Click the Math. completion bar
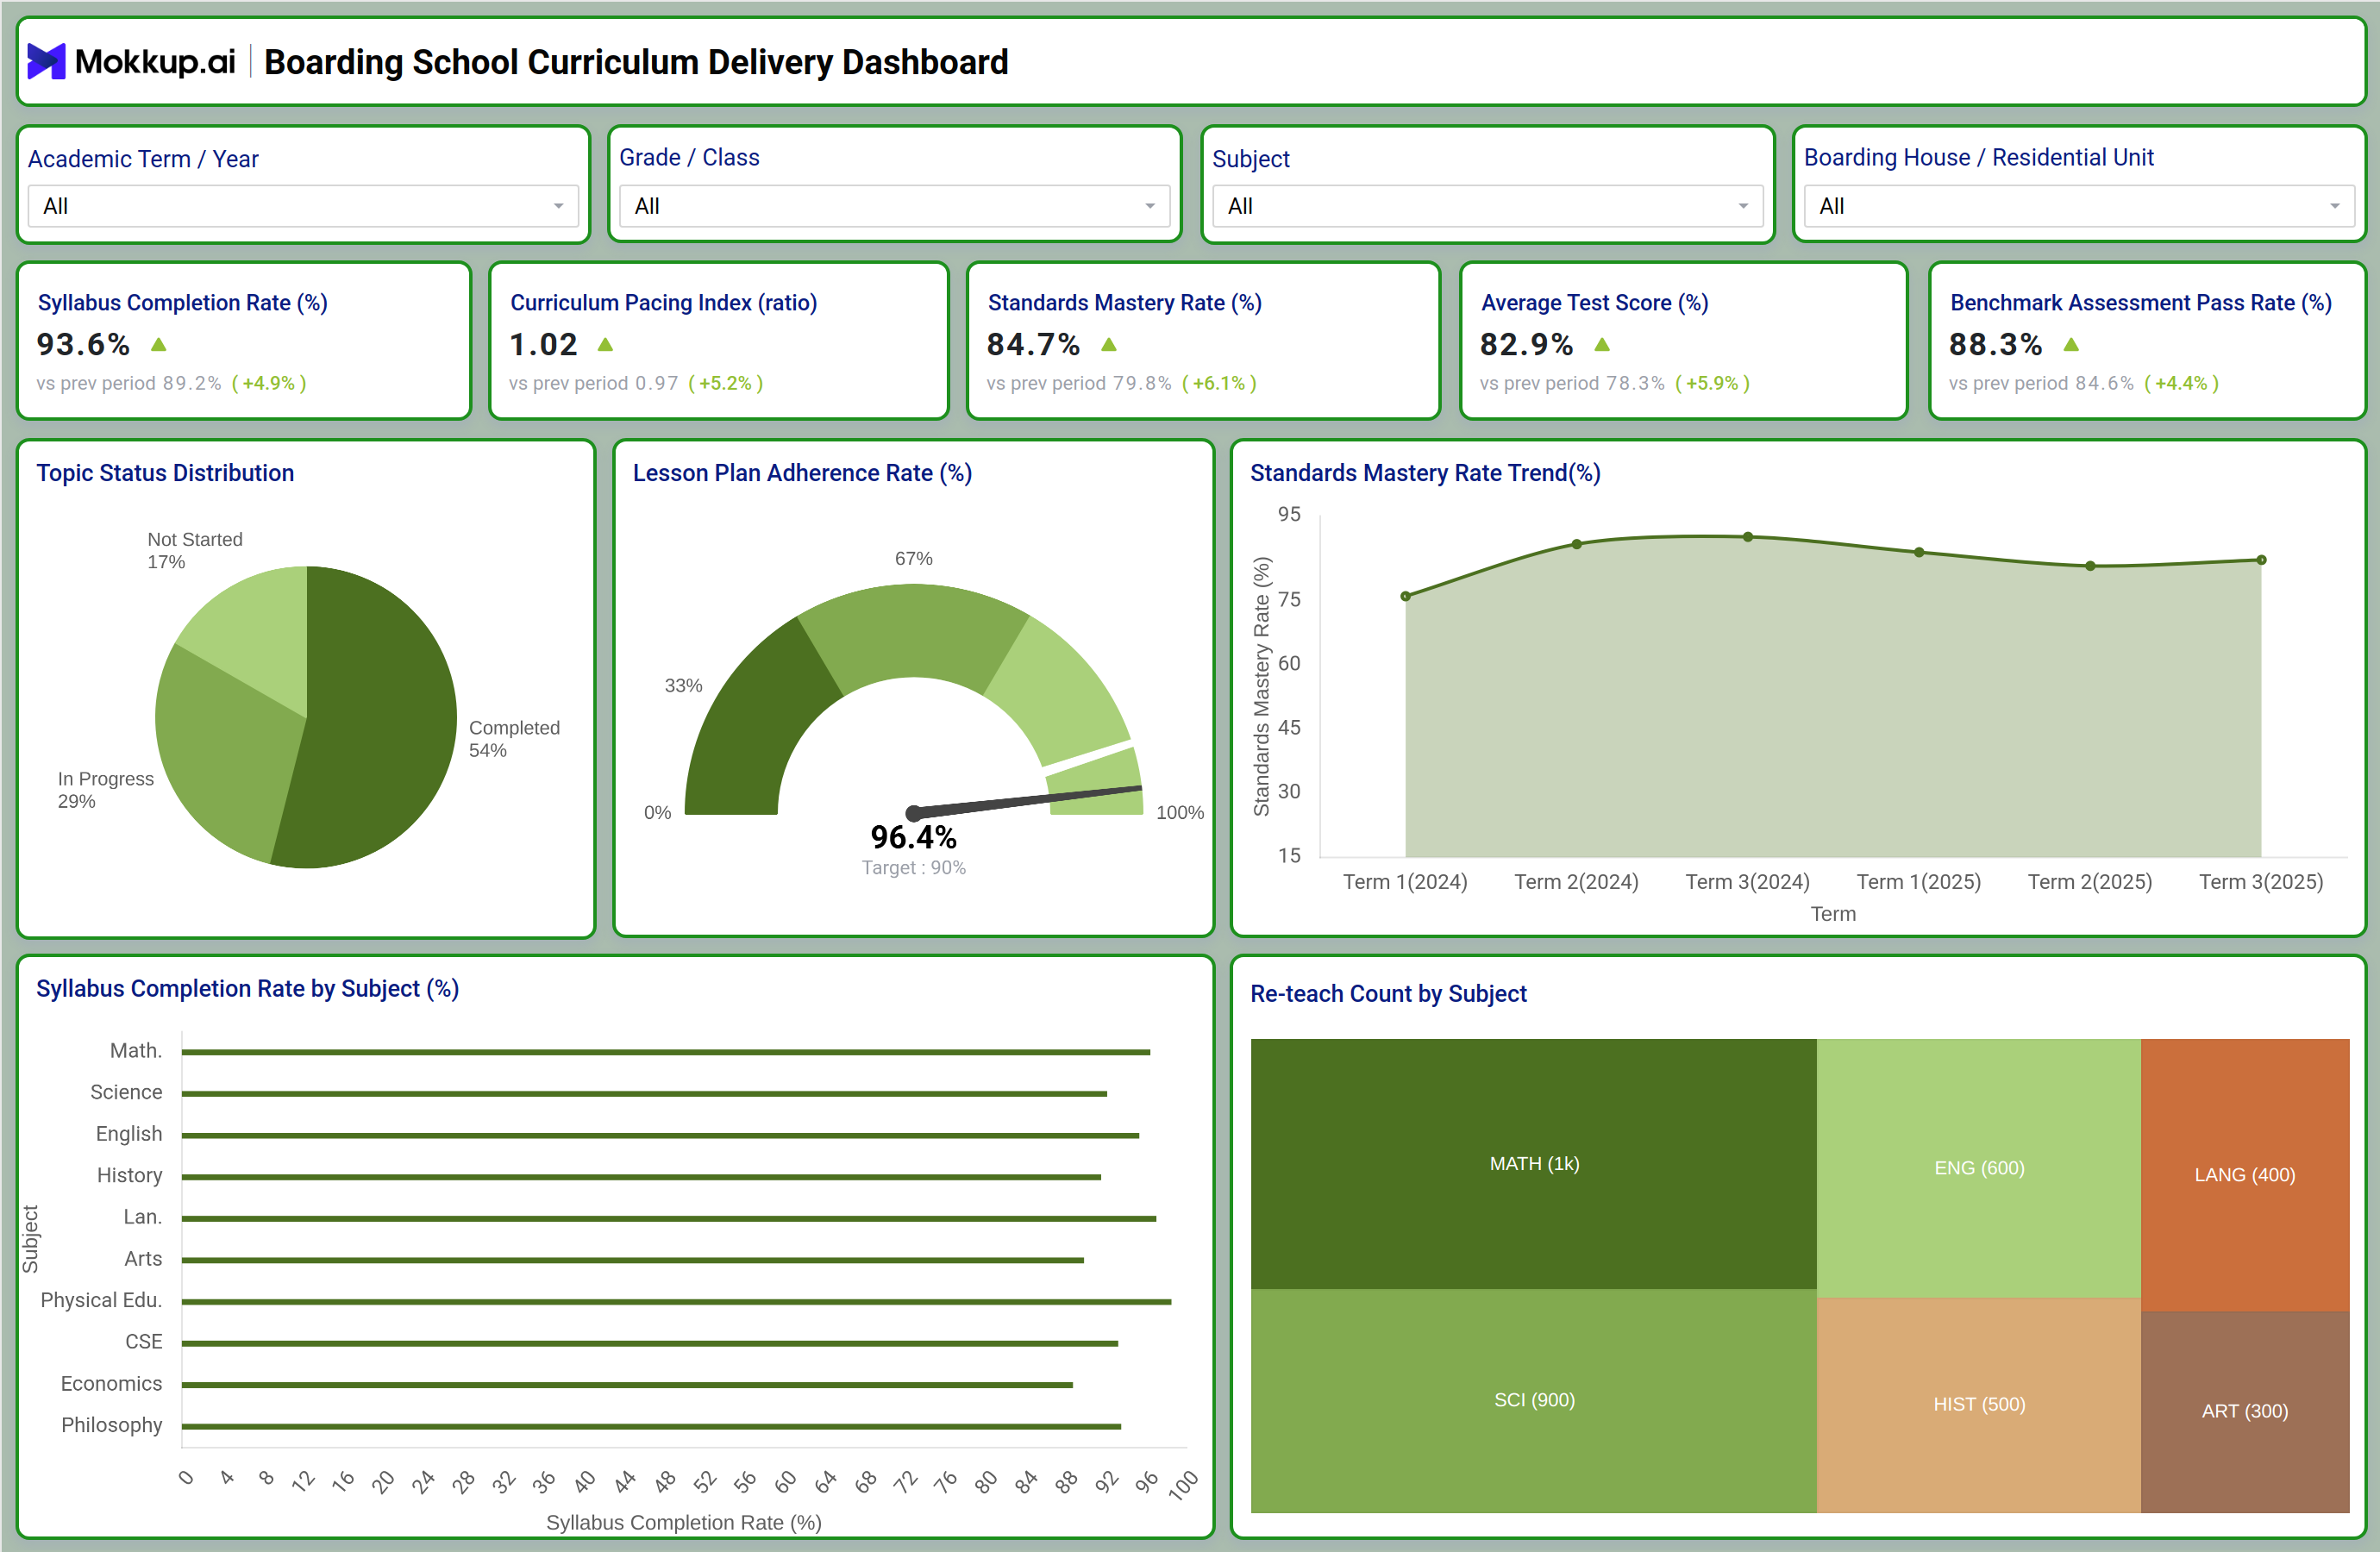Screen dimensions: 2380x1552 tap(666, 1052)
